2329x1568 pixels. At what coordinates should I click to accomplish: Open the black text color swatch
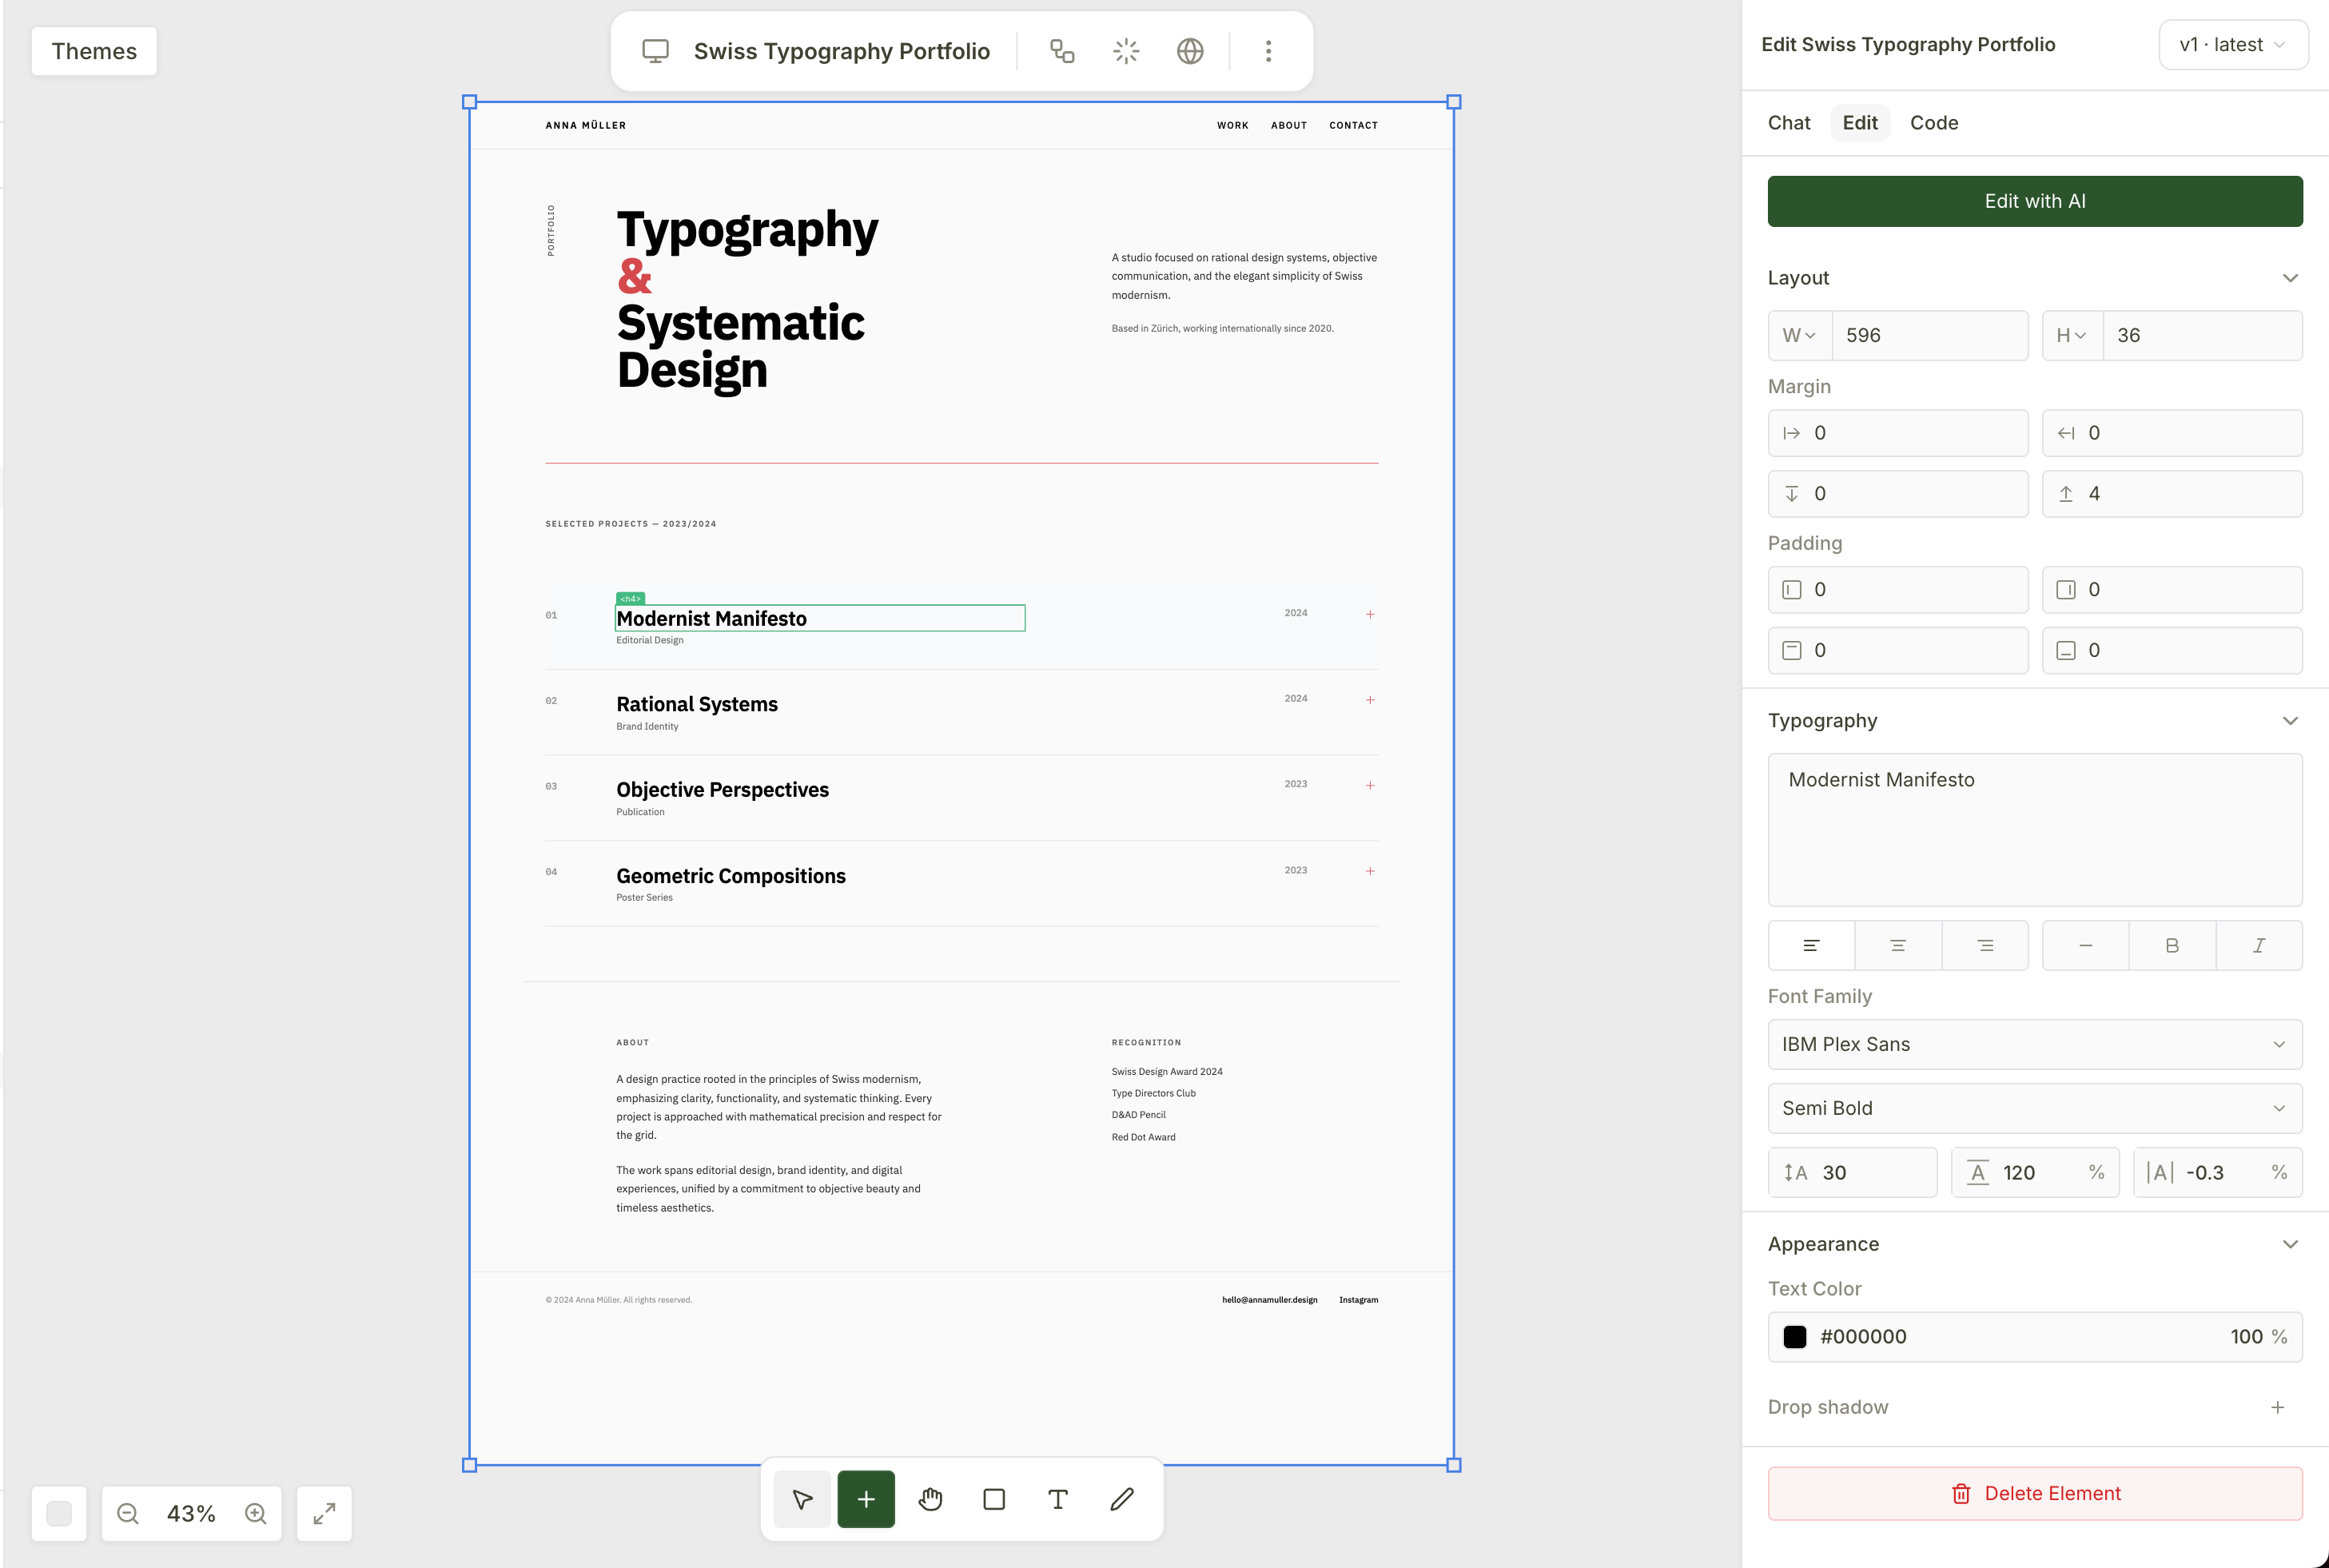1795,1336
